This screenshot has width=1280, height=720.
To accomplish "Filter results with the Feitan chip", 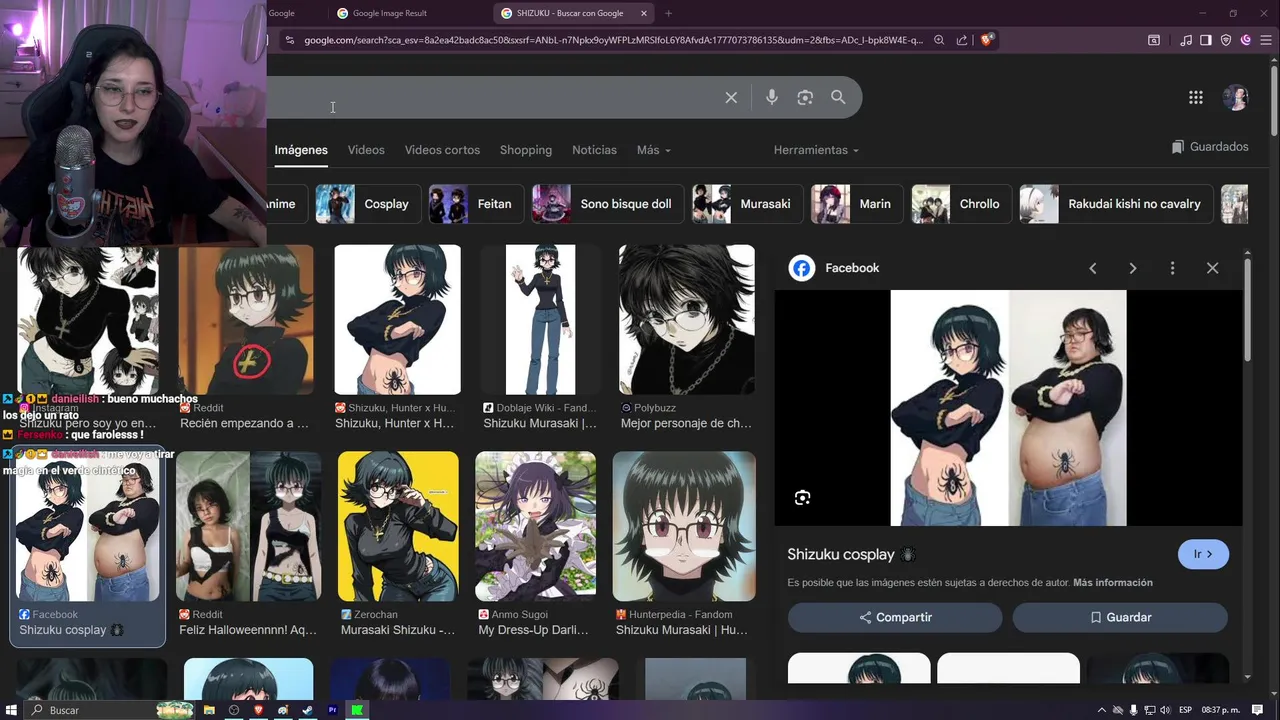I will pos(476,204).
